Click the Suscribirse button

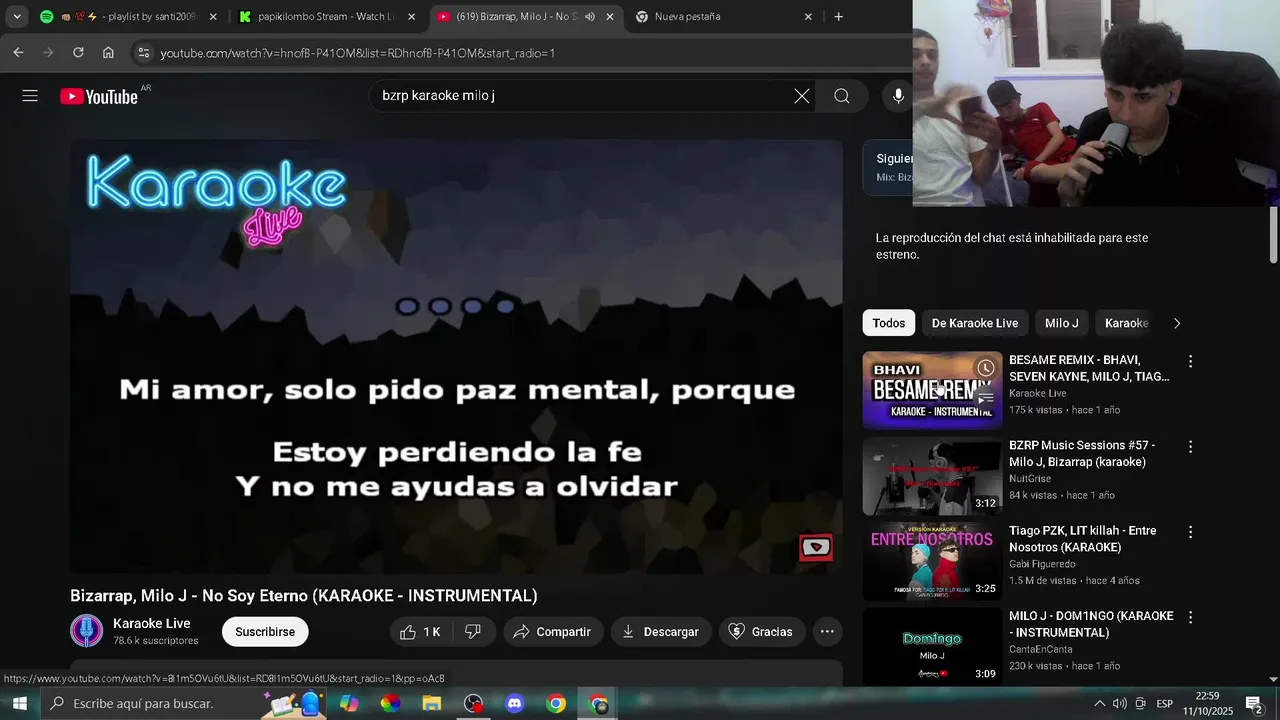pyautogui.click(x=265, y=632)
